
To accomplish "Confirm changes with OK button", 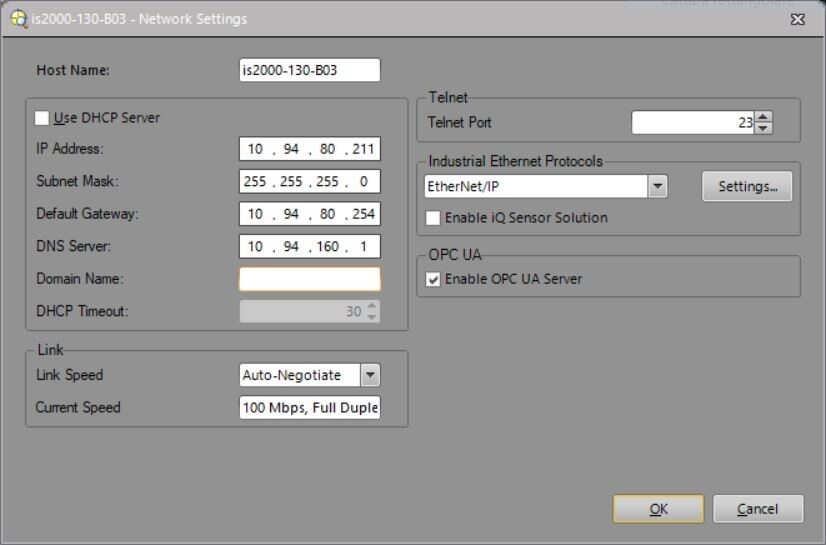I will coord(658,509).
